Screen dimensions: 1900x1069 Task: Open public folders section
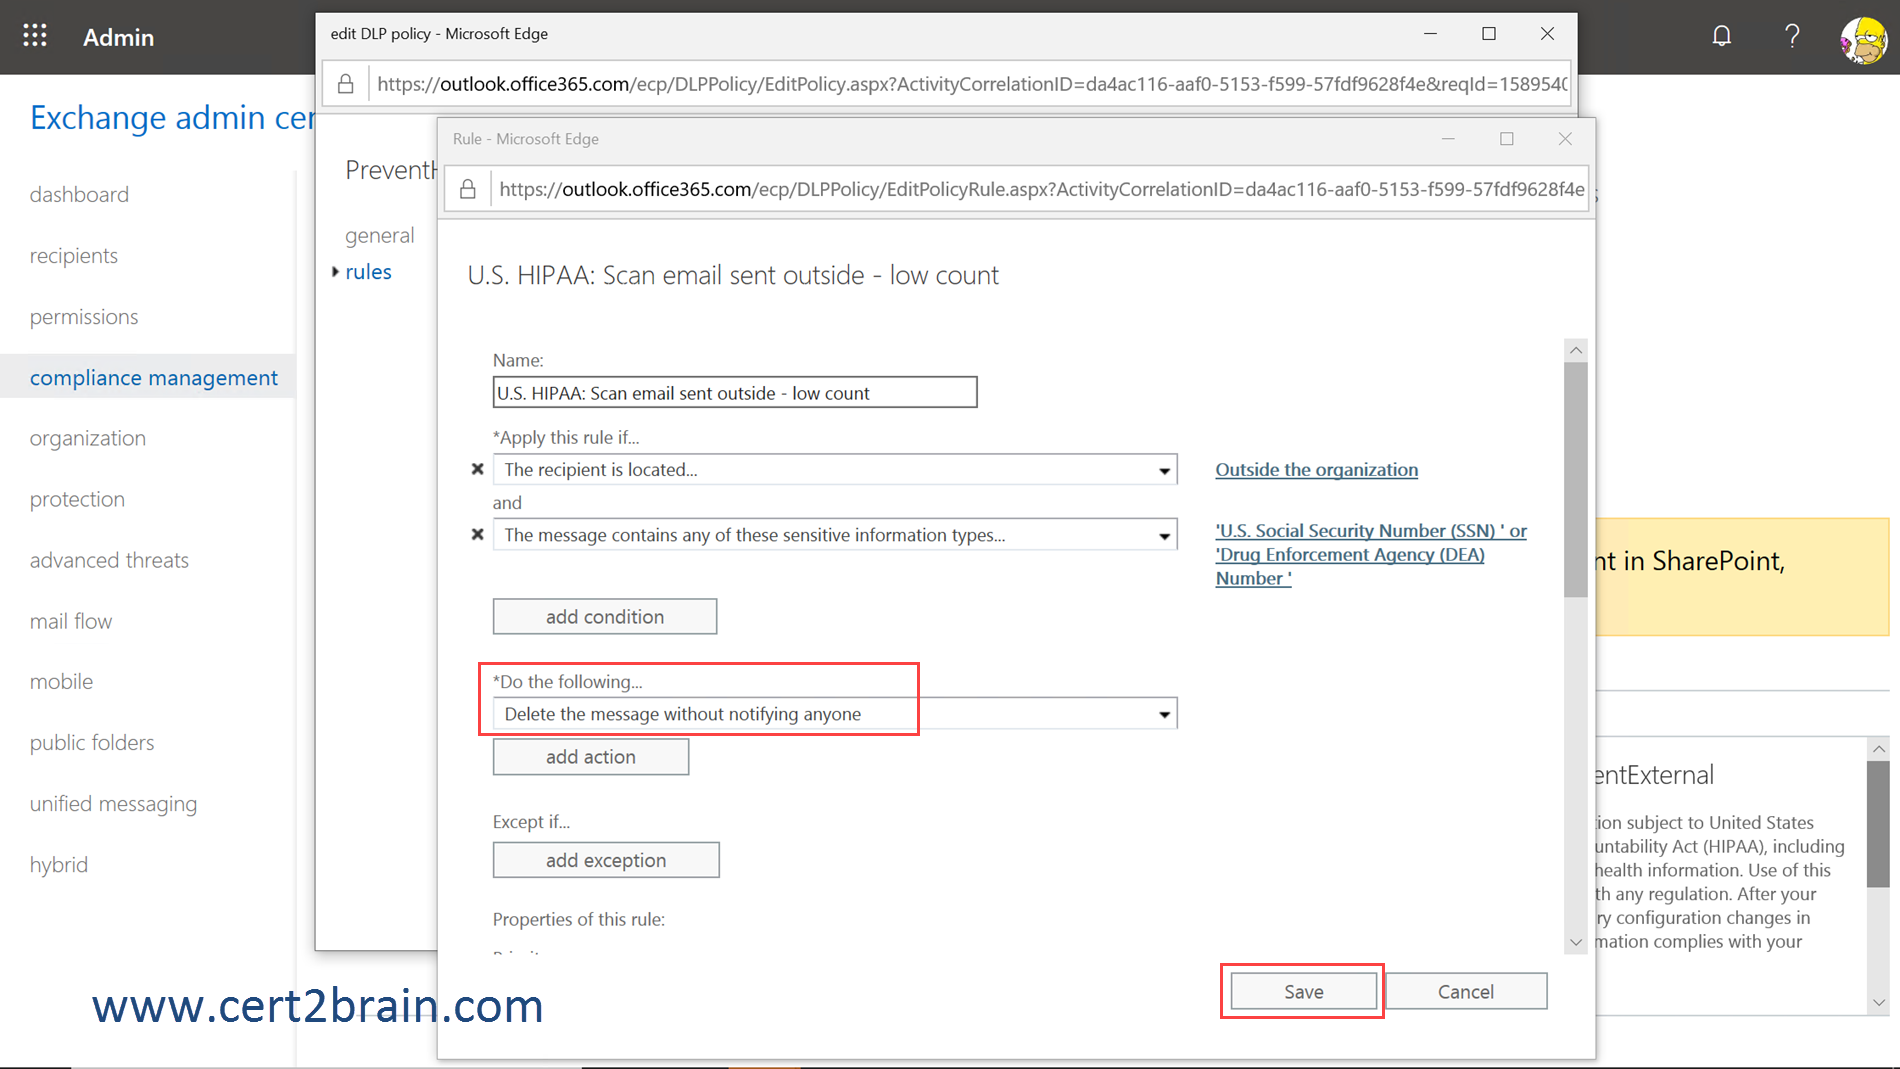92,743
